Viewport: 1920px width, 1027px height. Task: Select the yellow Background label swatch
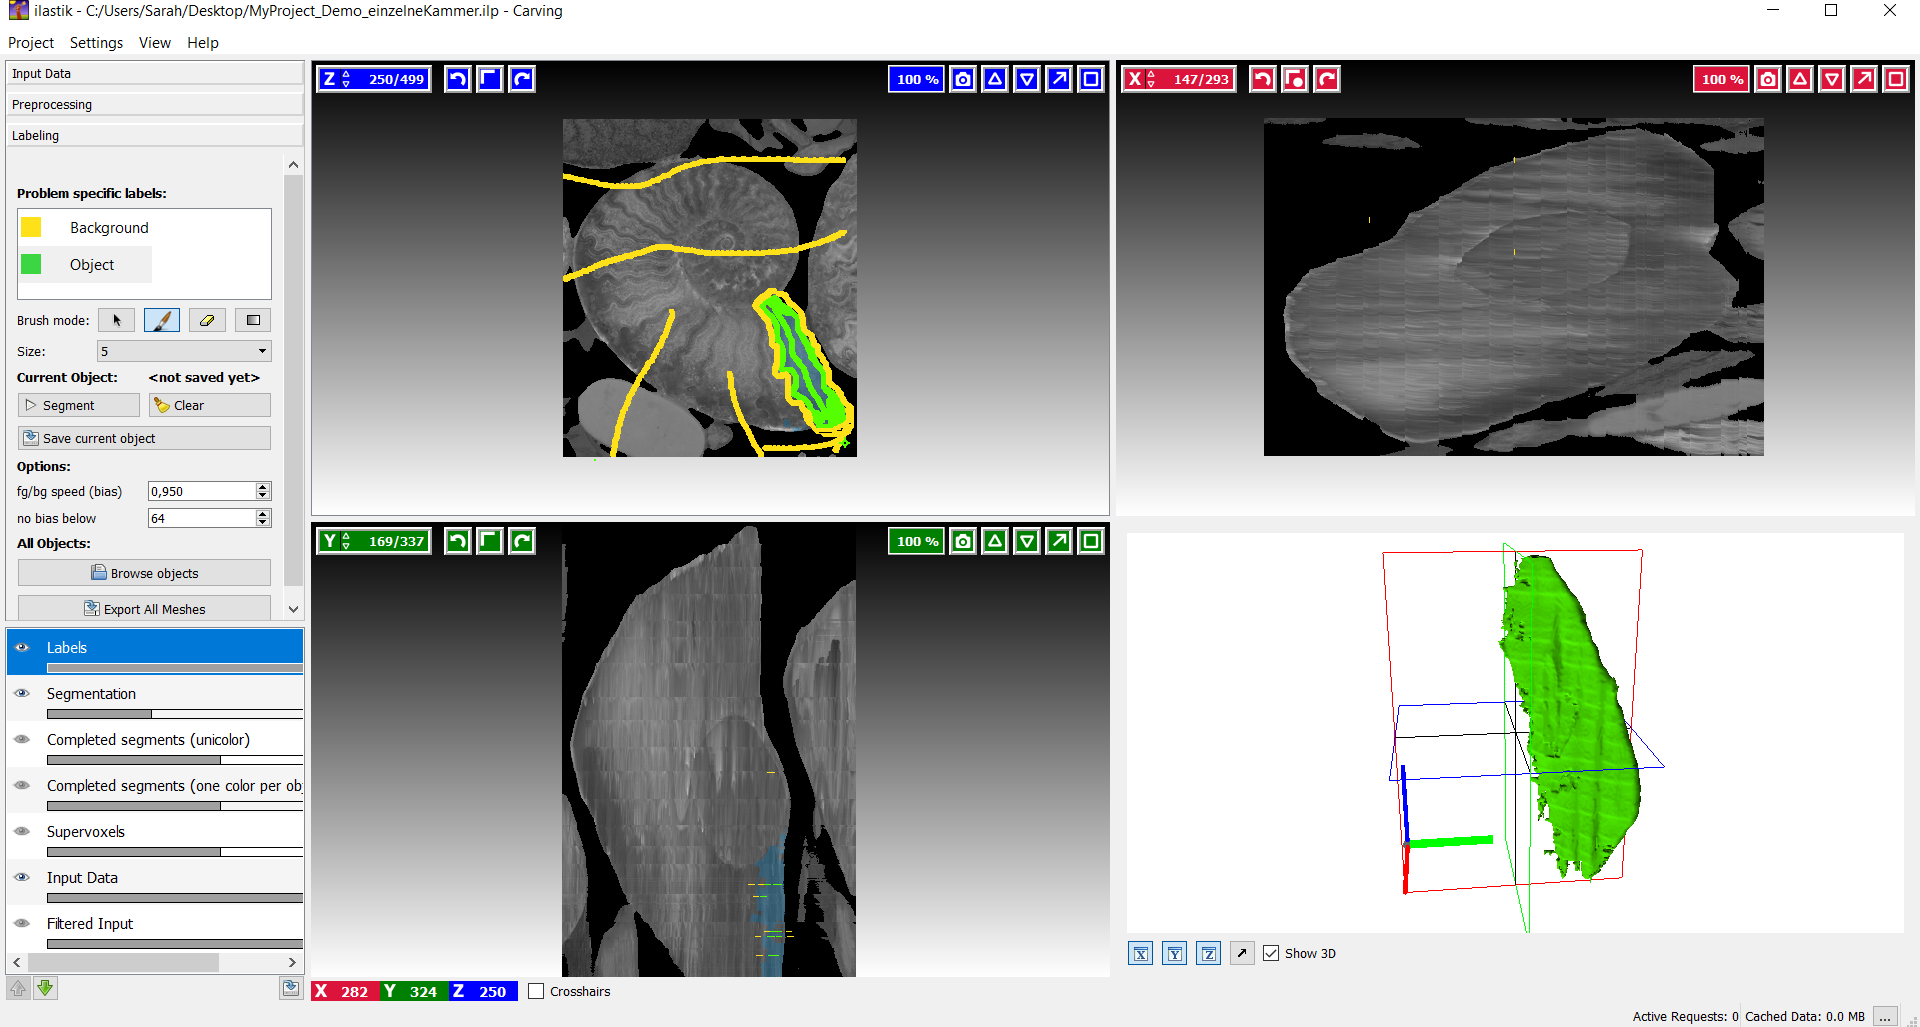tap(31, 227)
